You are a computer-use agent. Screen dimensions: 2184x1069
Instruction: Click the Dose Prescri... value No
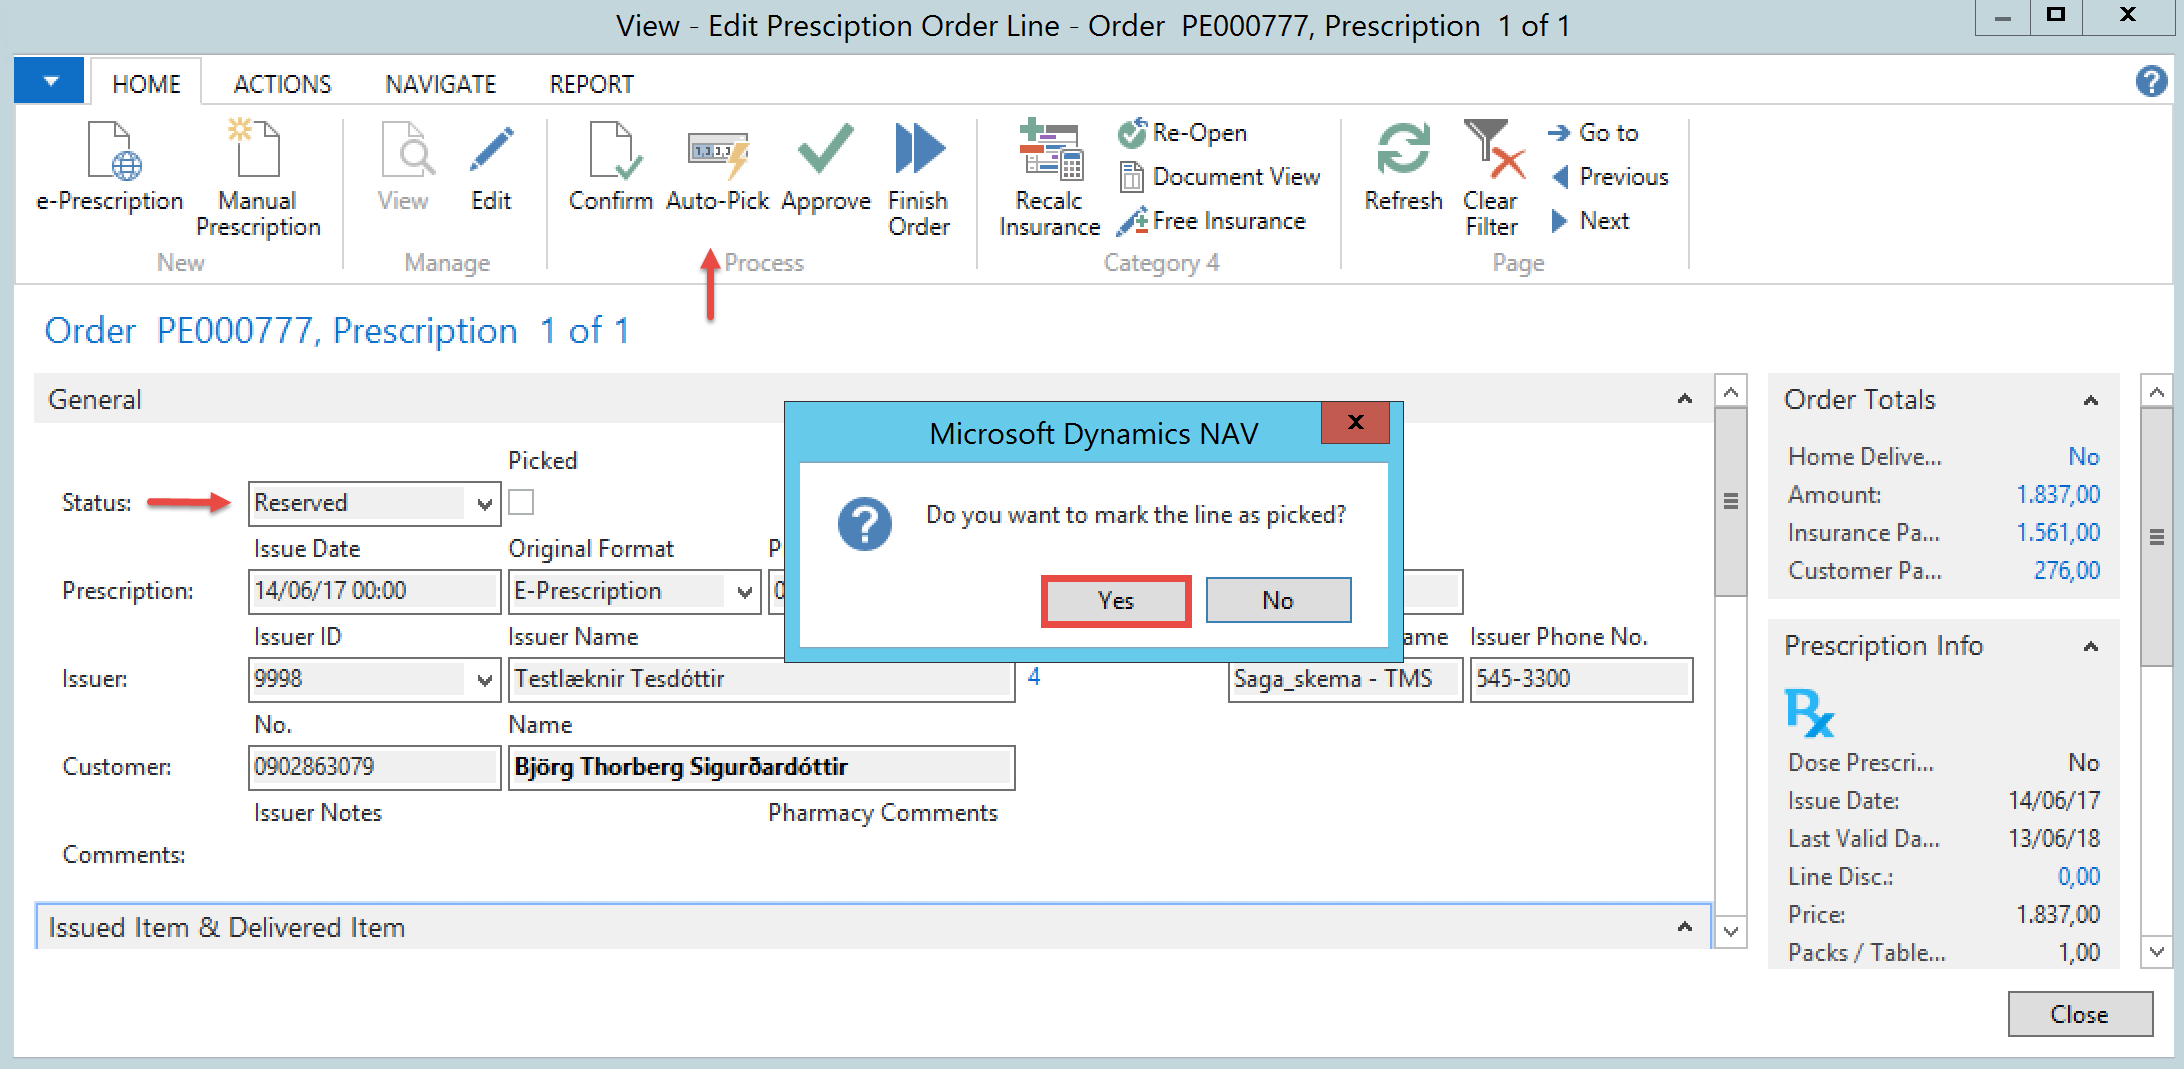2084,763
